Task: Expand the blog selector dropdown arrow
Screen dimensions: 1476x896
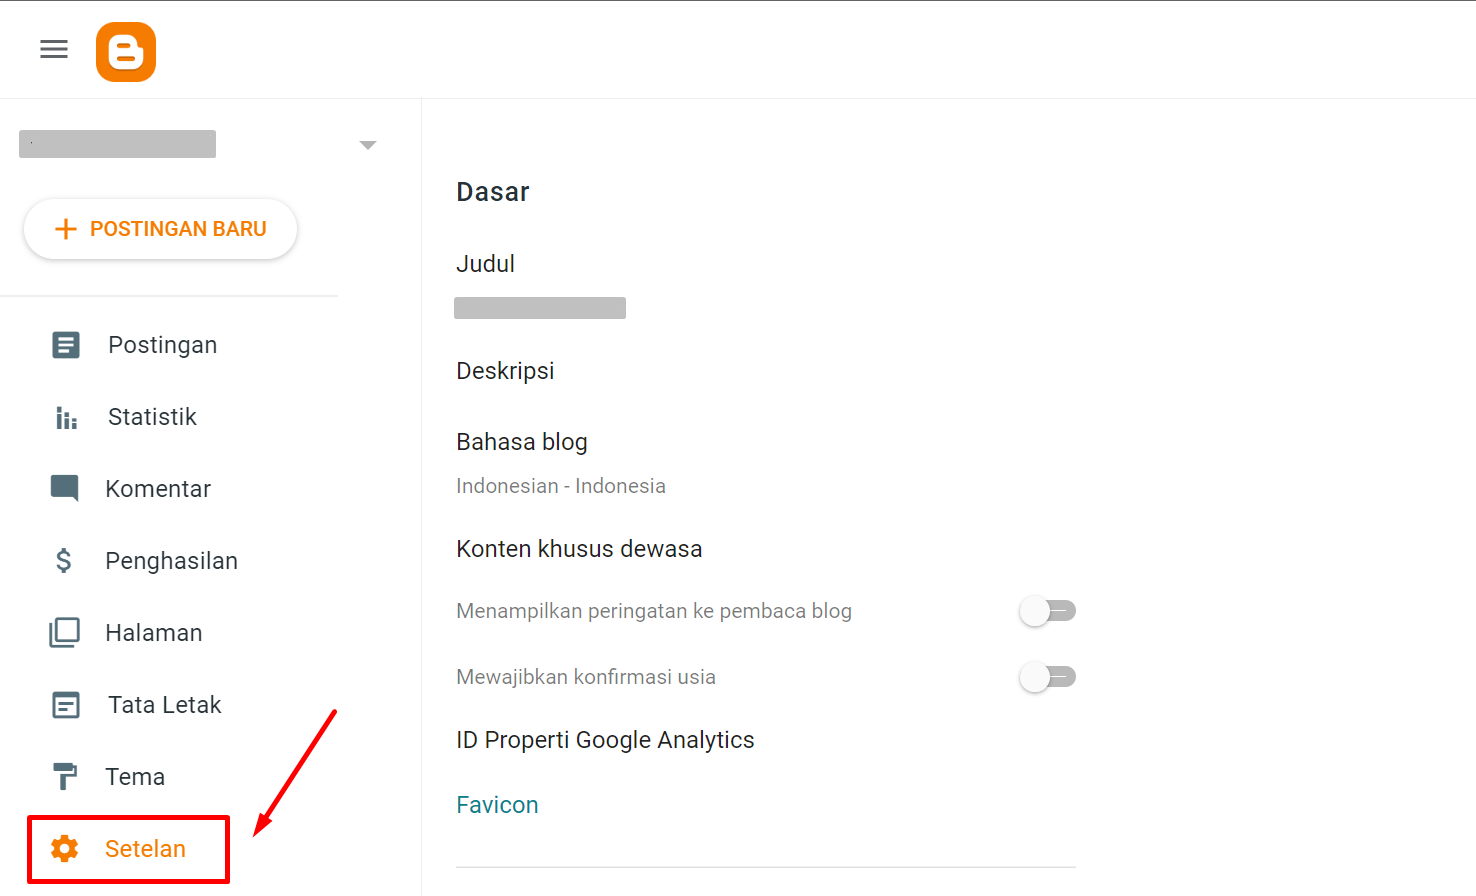Action: (368, 145)
